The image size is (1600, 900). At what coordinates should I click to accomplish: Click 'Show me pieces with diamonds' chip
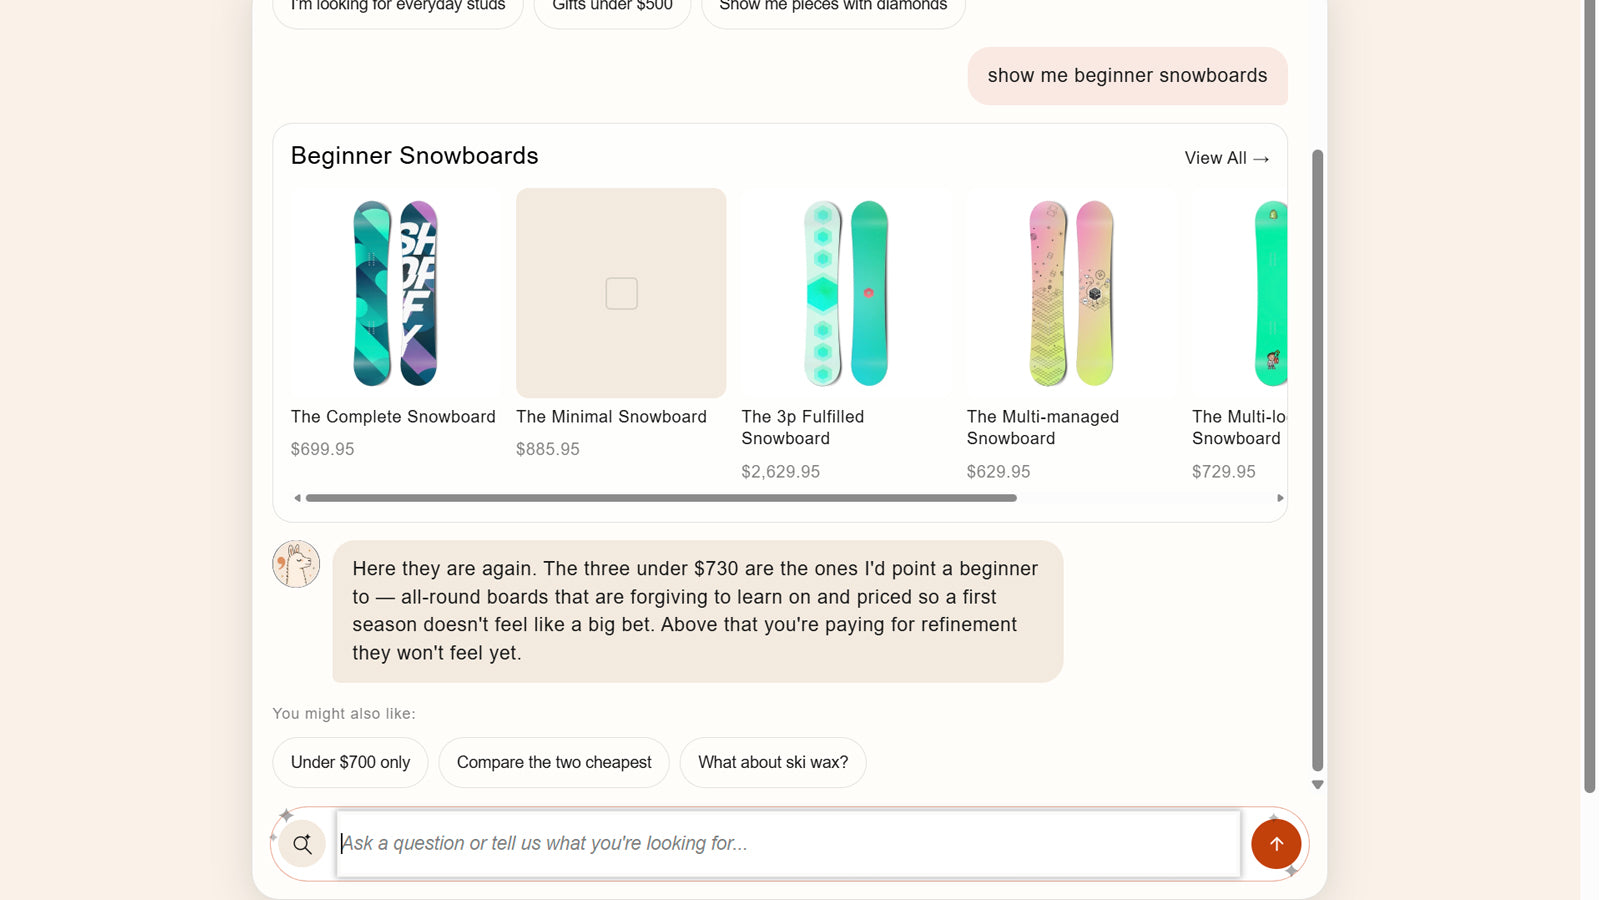click(833, 8)
